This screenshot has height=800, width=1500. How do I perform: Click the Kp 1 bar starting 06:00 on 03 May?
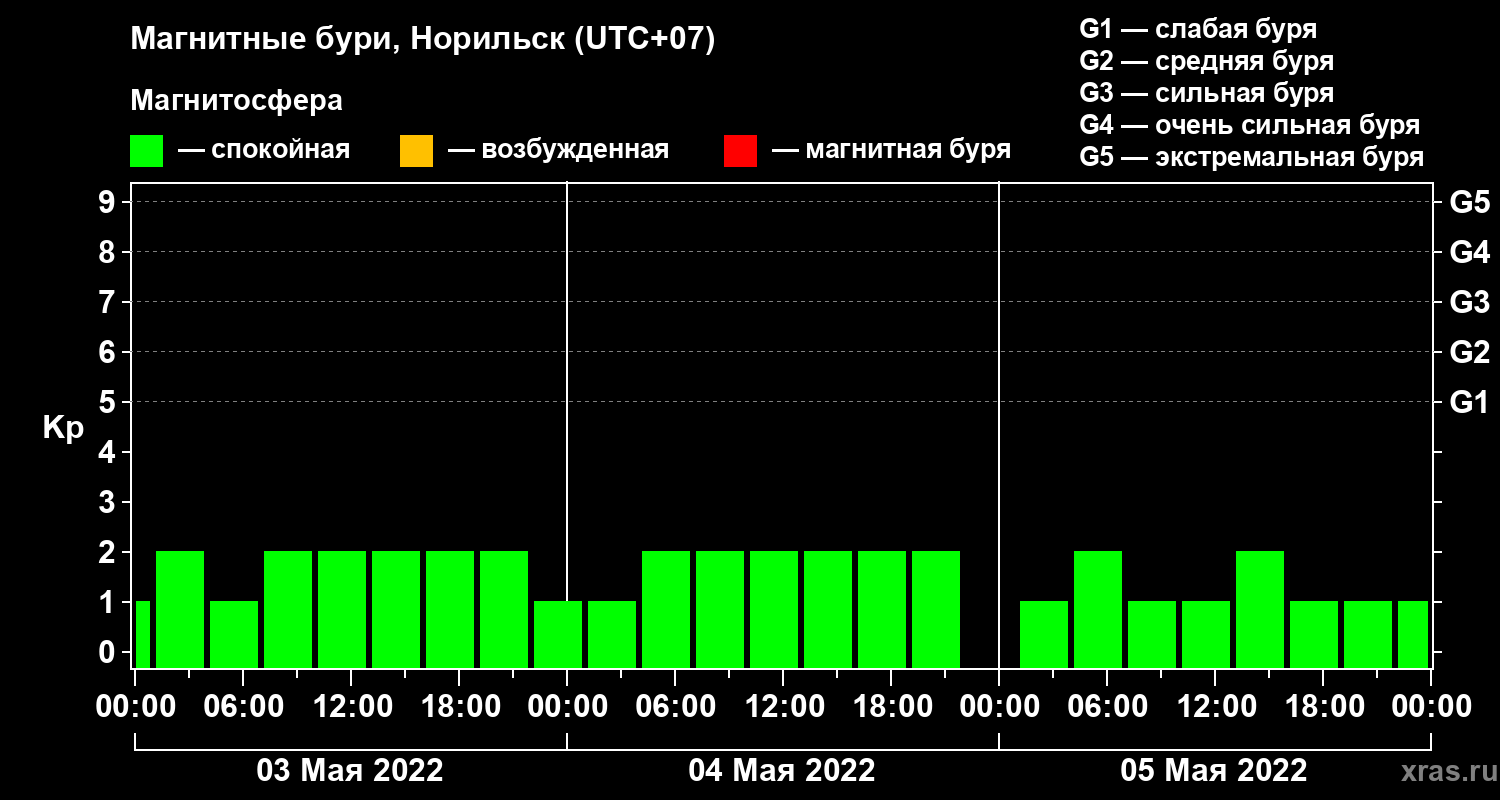[234, 634]
